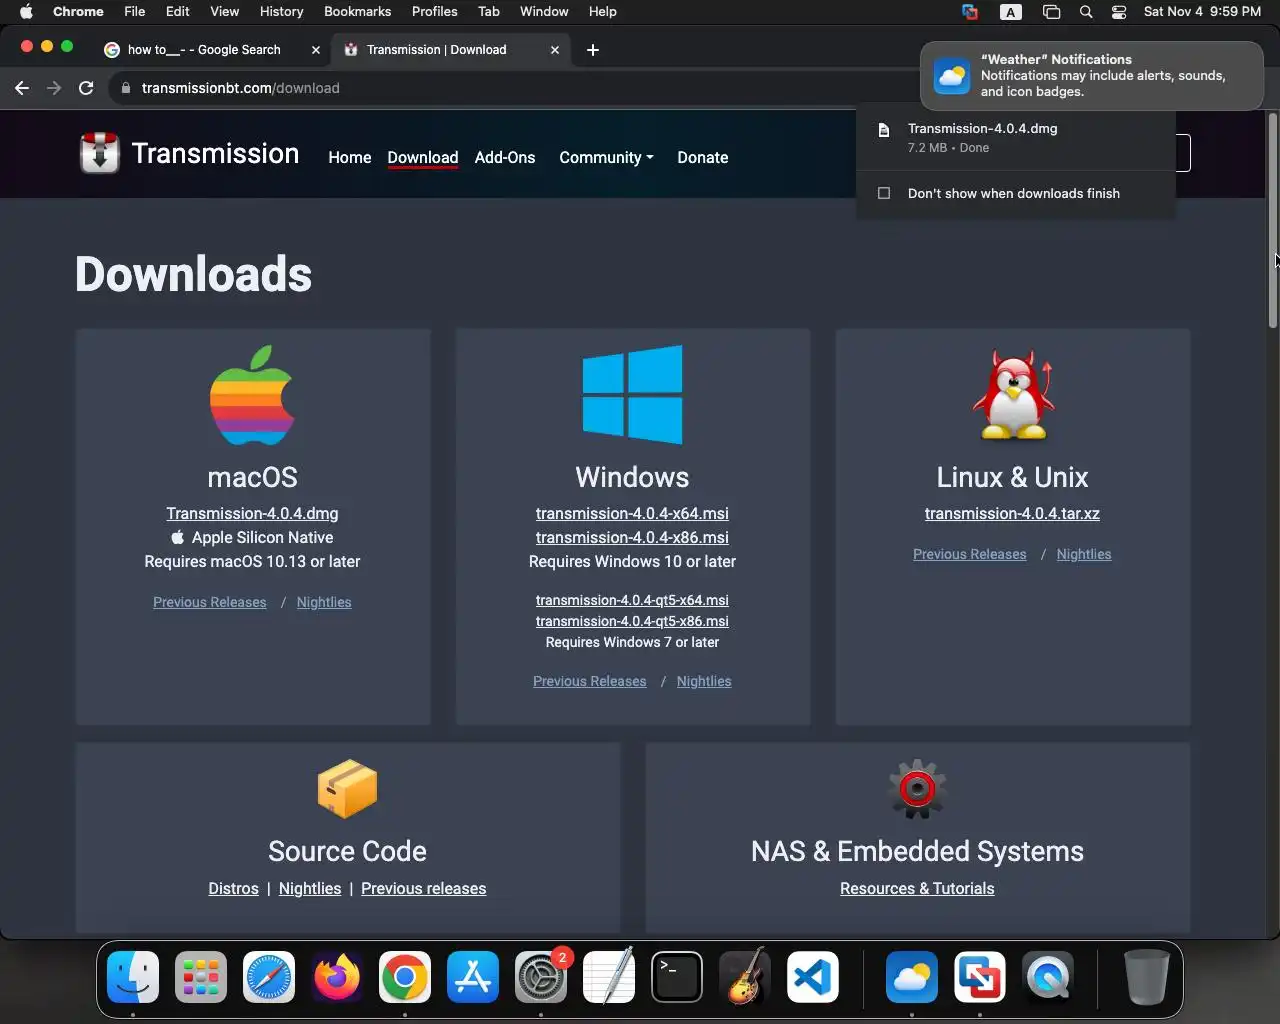Download transmission-4.0.4.tar.xz

[x=1012, y=514]
